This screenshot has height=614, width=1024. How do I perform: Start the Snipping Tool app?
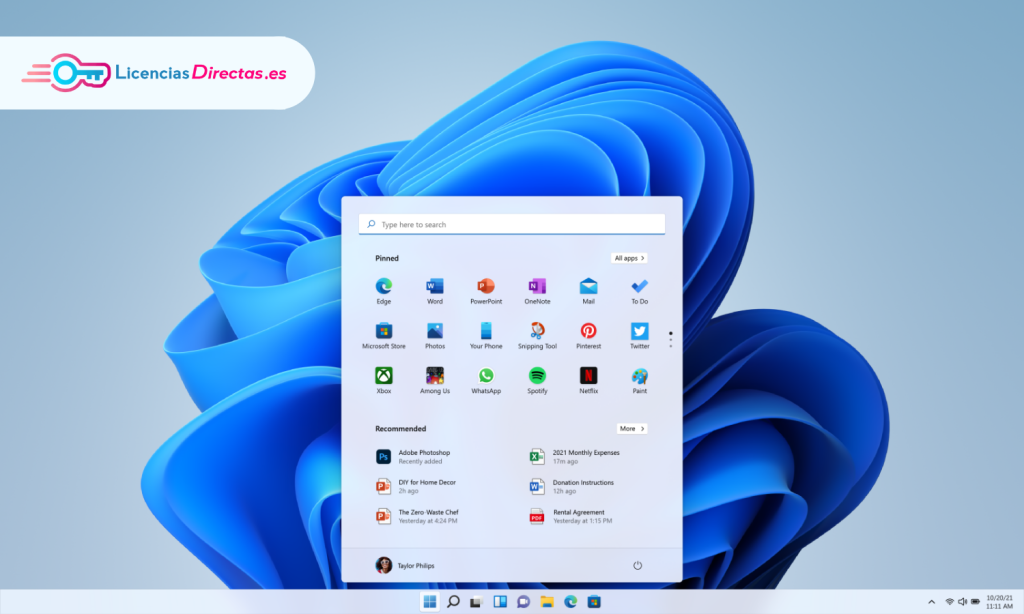(537, 333)
